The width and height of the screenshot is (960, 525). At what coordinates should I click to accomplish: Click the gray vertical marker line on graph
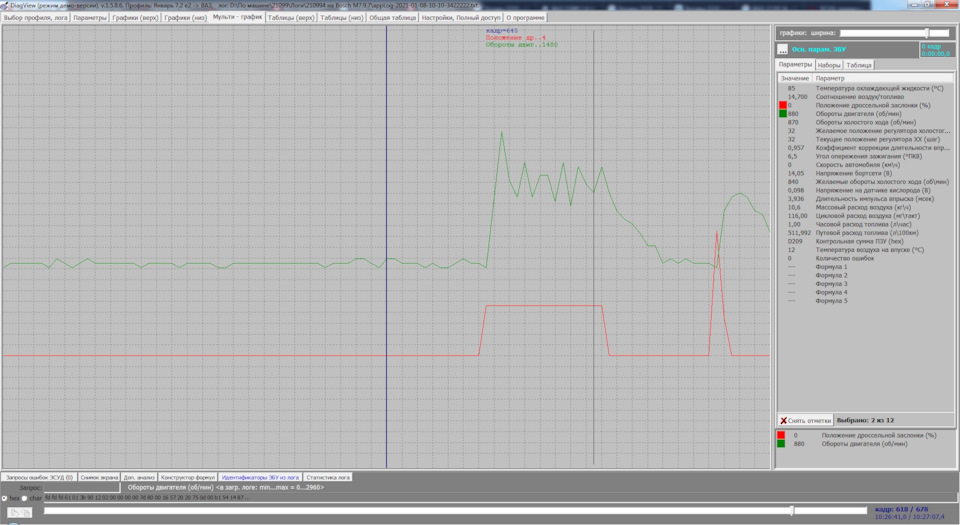[x=593, y=245]
